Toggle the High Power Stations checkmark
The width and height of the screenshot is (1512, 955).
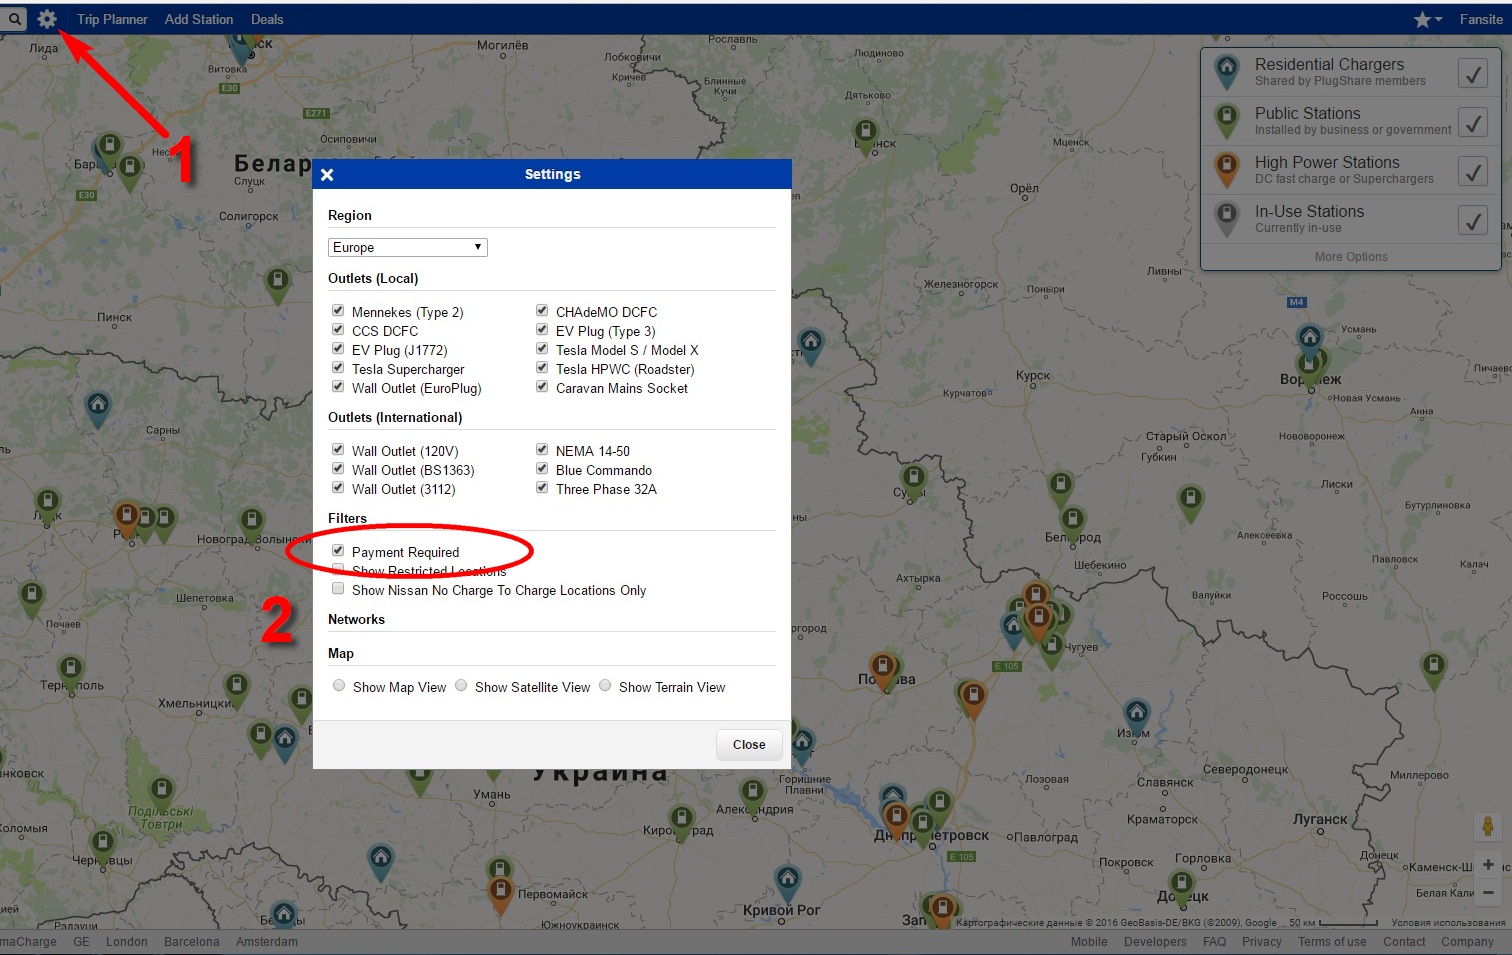tap(1472, 171)
